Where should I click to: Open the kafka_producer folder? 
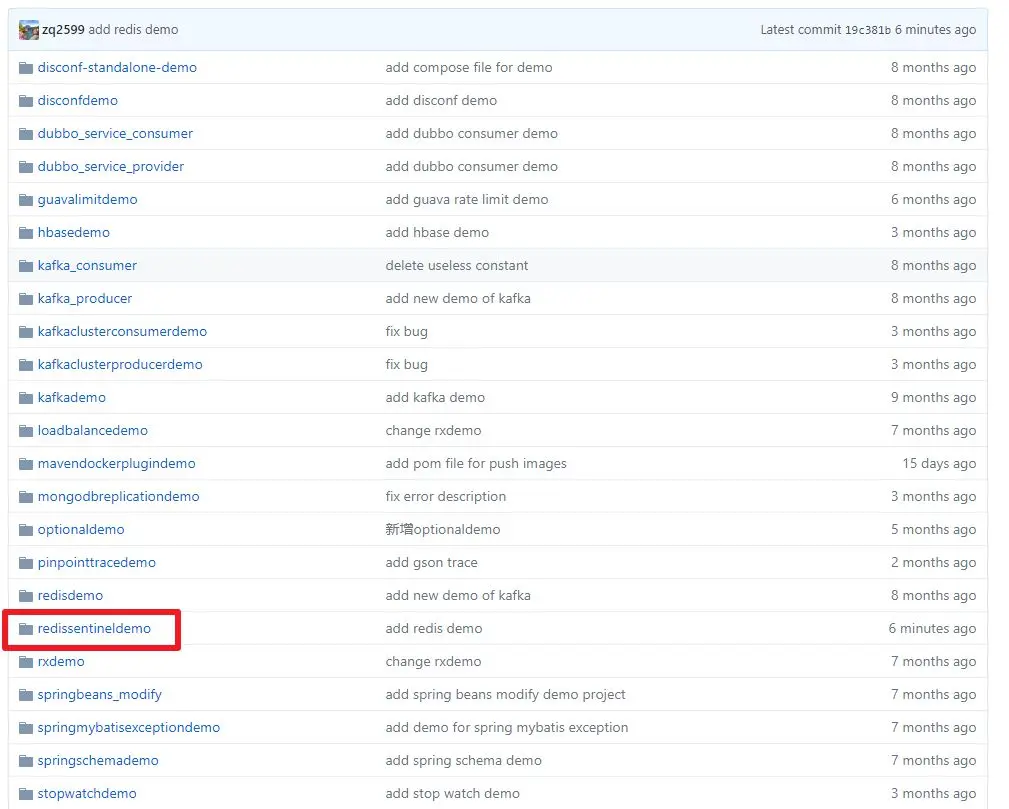click(x=84, y=299)
